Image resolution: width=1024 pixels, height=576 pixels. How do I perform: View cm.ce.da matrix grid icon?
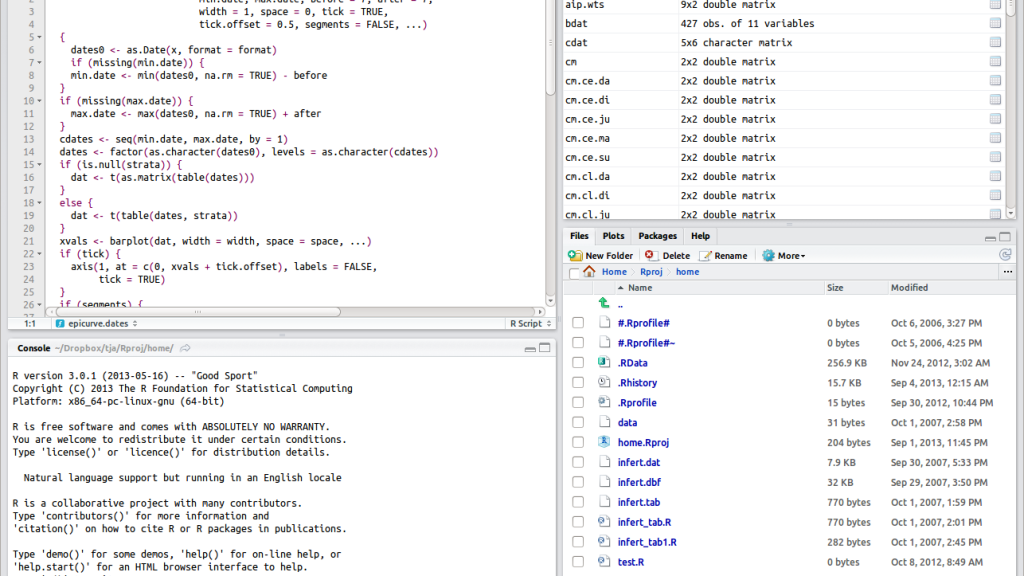[995, 81]
